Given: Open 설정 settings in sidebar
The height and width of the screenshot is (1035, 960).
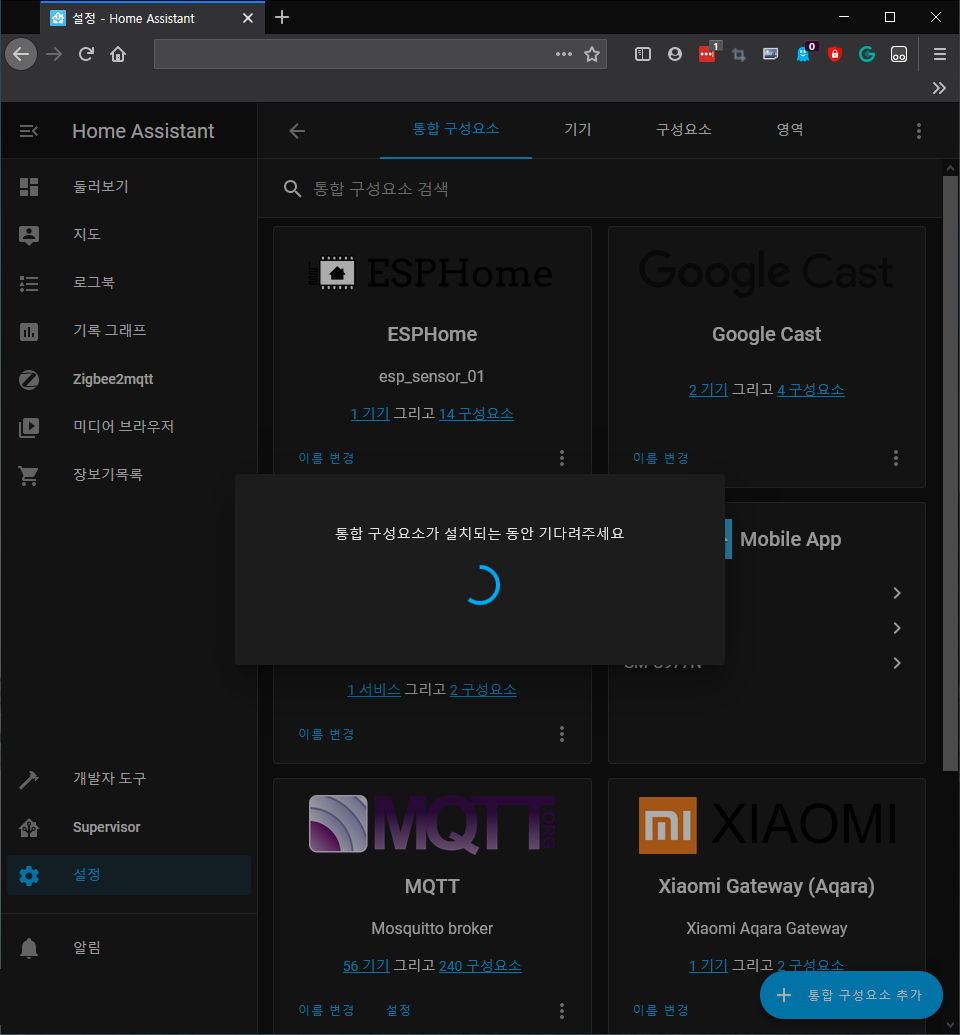Looking at the screenshot, I should coord(129,875).
